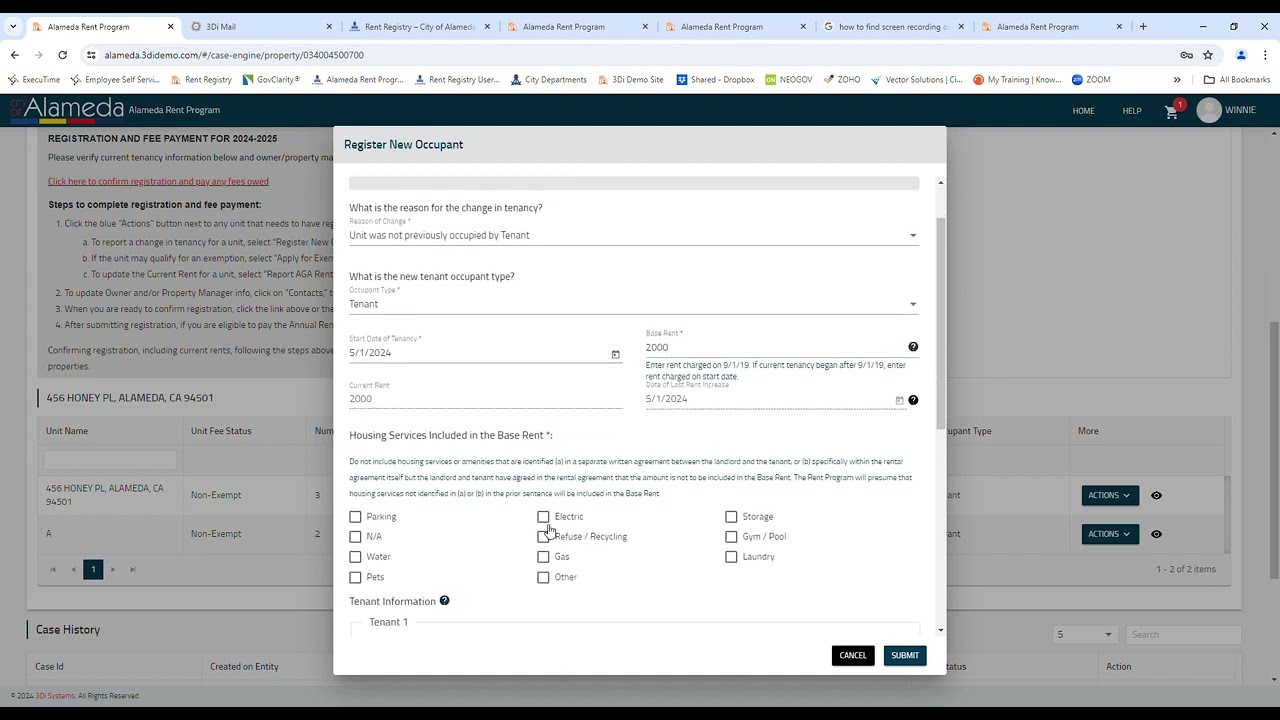Screen dimensions: 1280x720
Task: Open the Reason of Change dropdown
Action: click(633, 235)
